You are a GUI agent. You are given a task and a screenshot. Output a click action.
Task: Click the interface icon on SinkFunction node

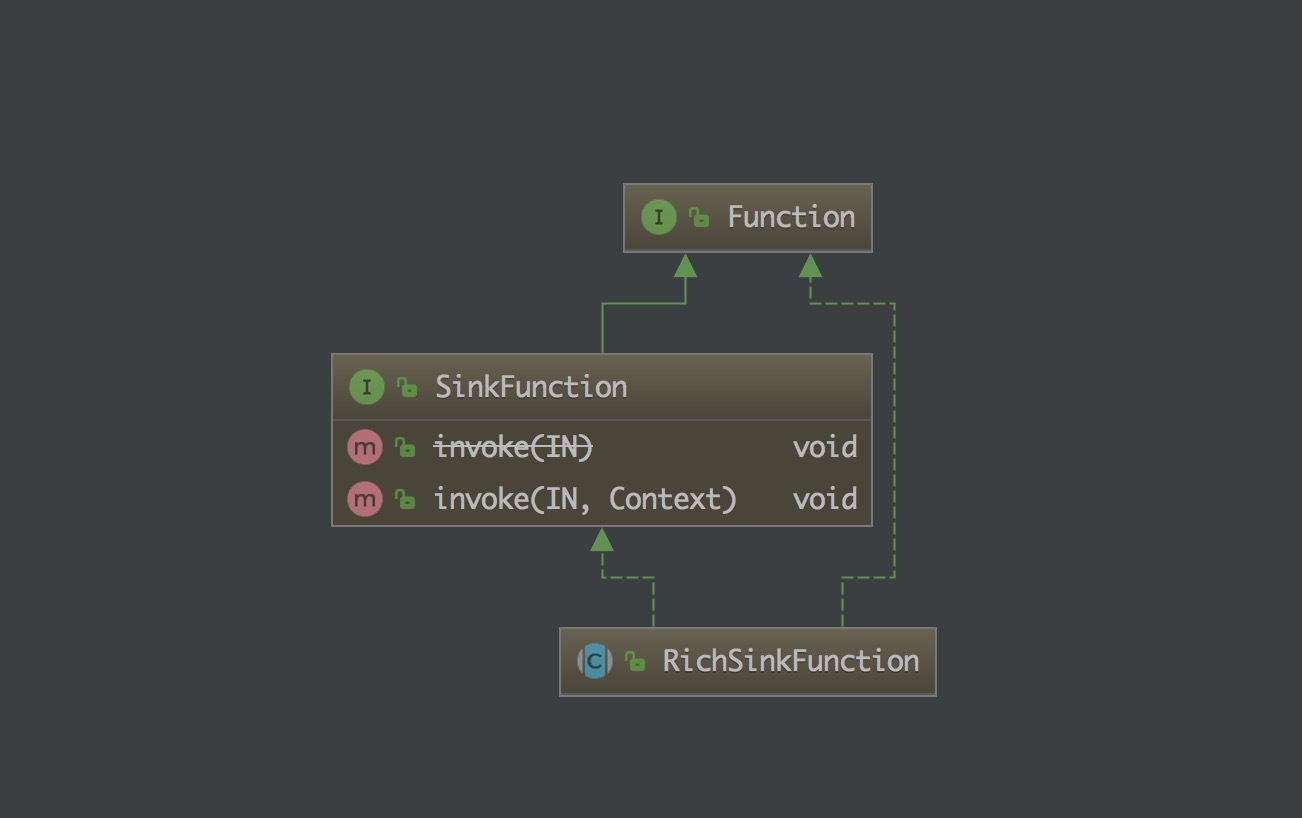click(366, 387)
